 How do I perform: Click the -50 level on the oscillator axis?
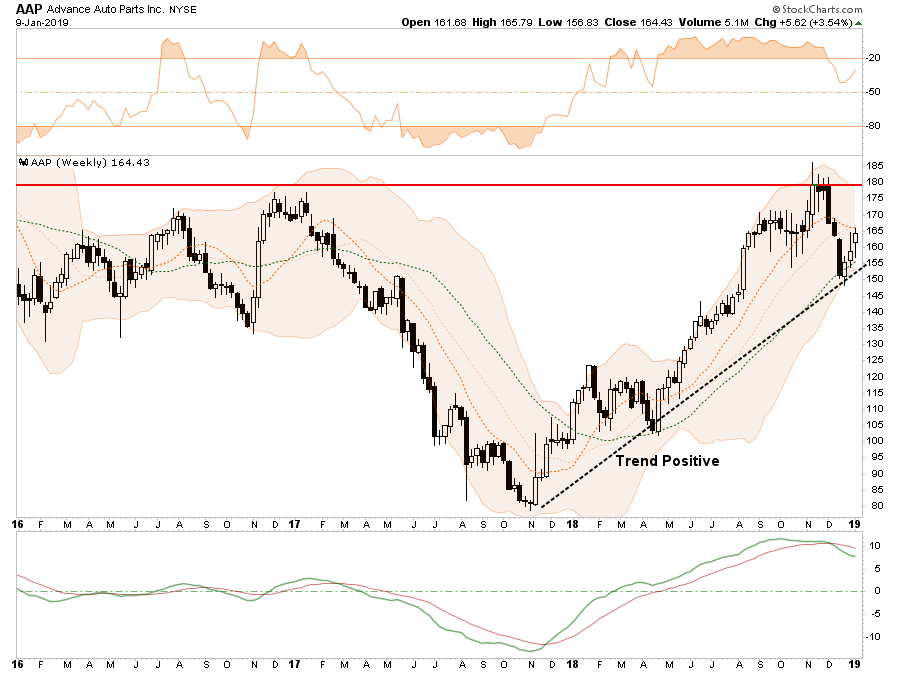(873, 92)
